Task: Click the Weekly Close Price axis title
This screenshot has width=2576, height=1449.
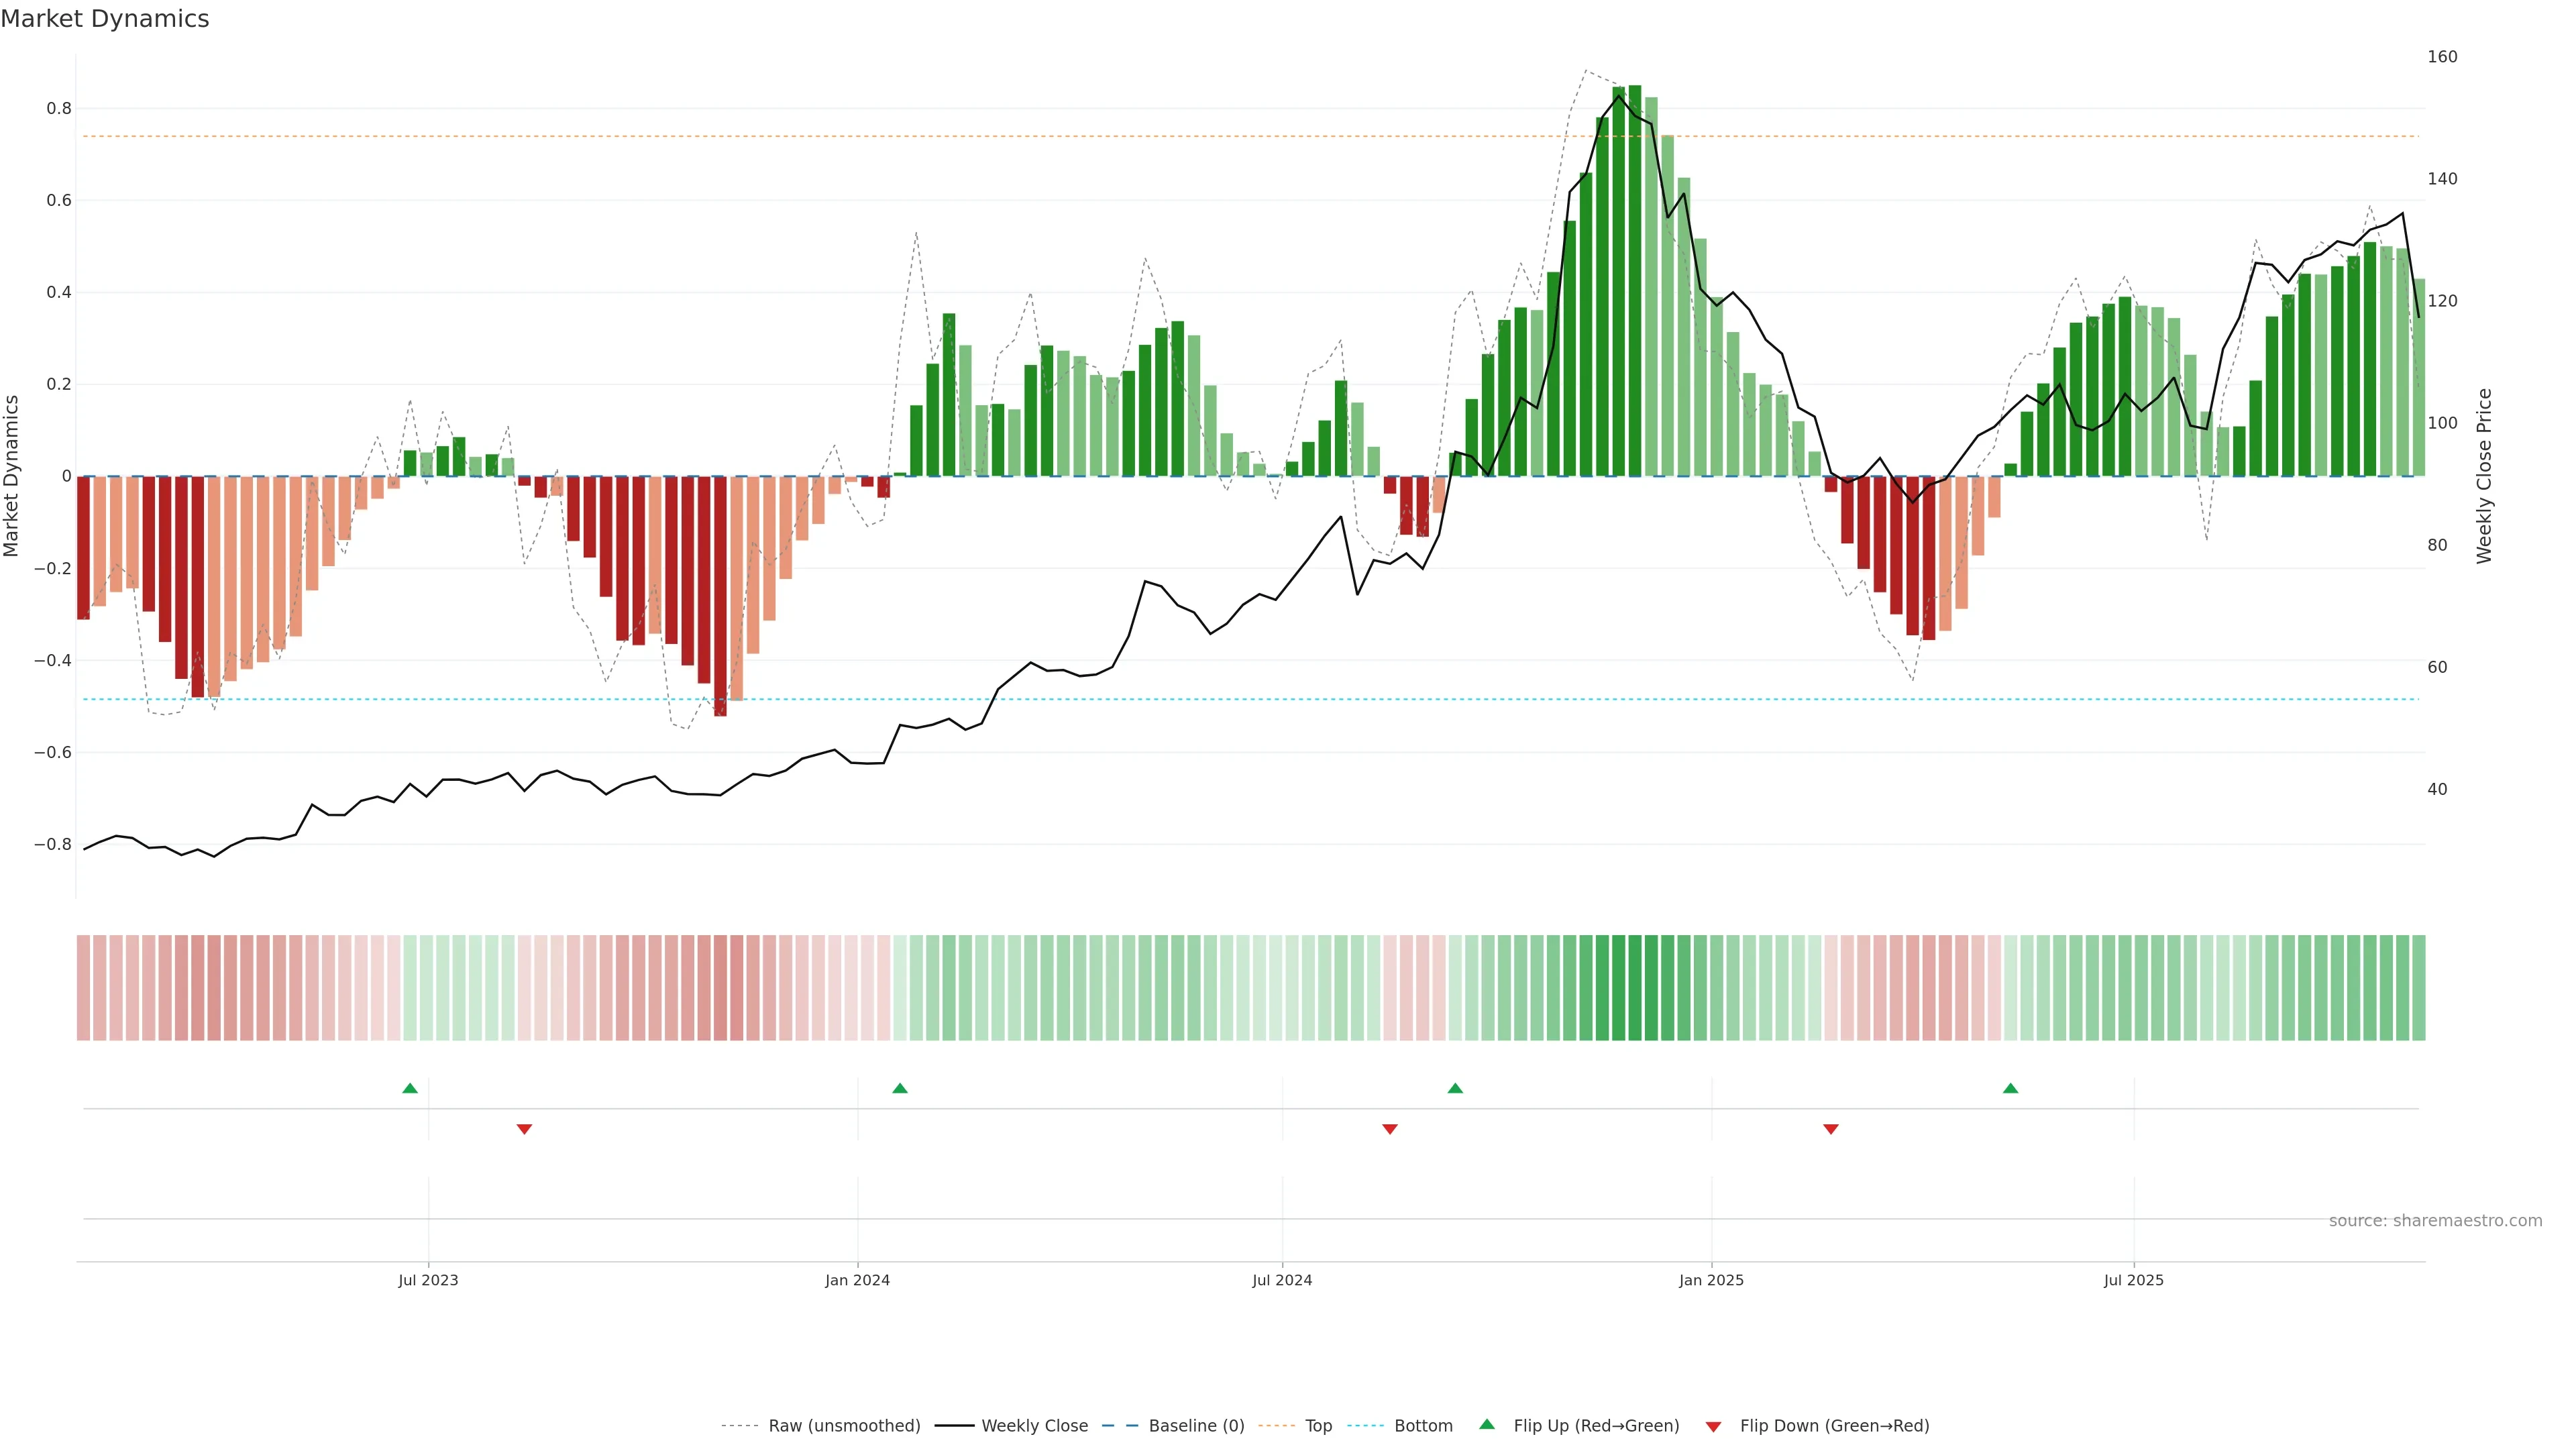Action: click(x=2484, y=476)
